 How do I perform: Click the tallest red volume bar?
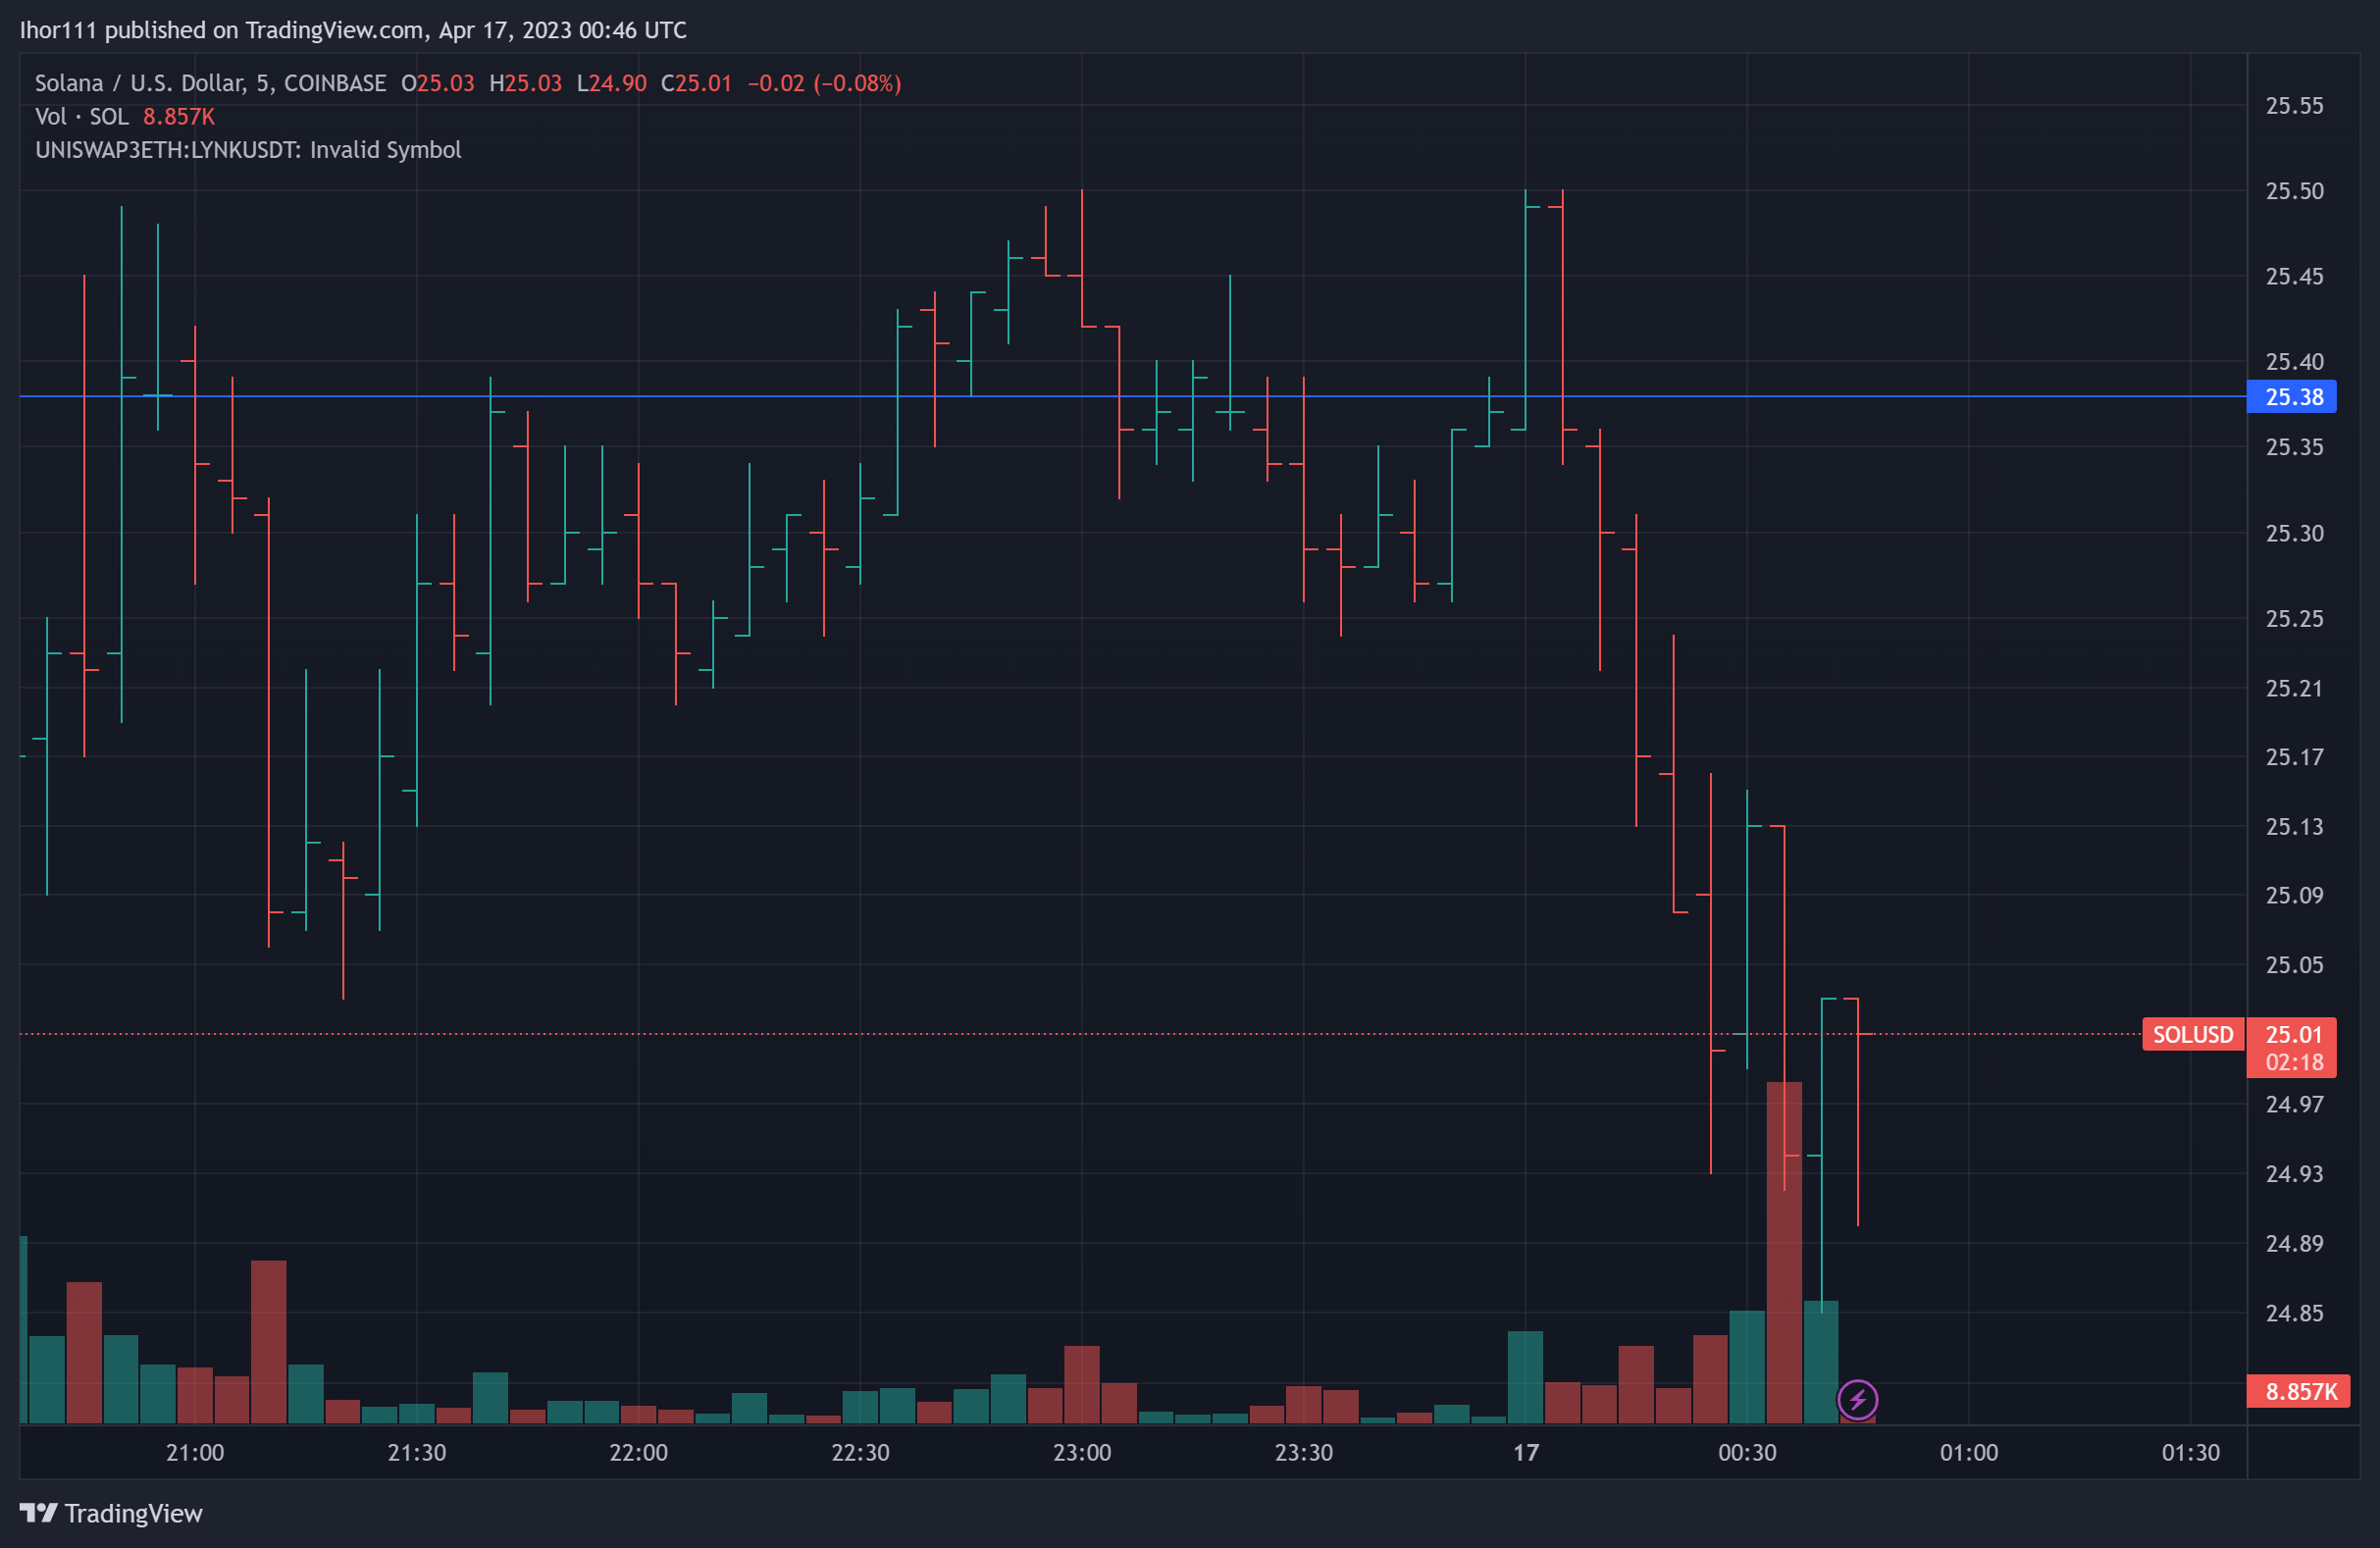(1784, 1252)
